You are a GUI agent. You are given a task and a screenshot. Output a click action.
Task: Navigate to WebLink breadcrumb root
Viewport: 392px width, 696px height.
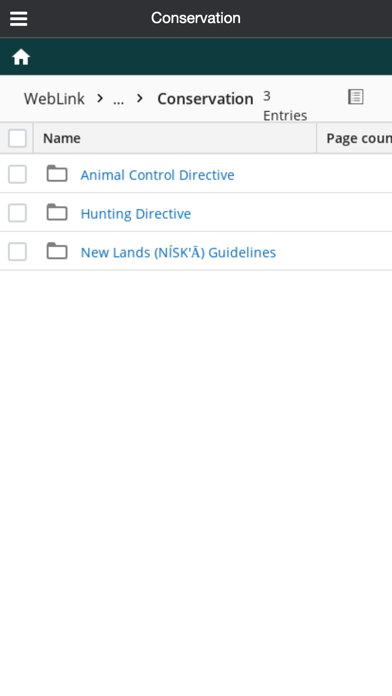pyautogui.click(x=54, y=99)
